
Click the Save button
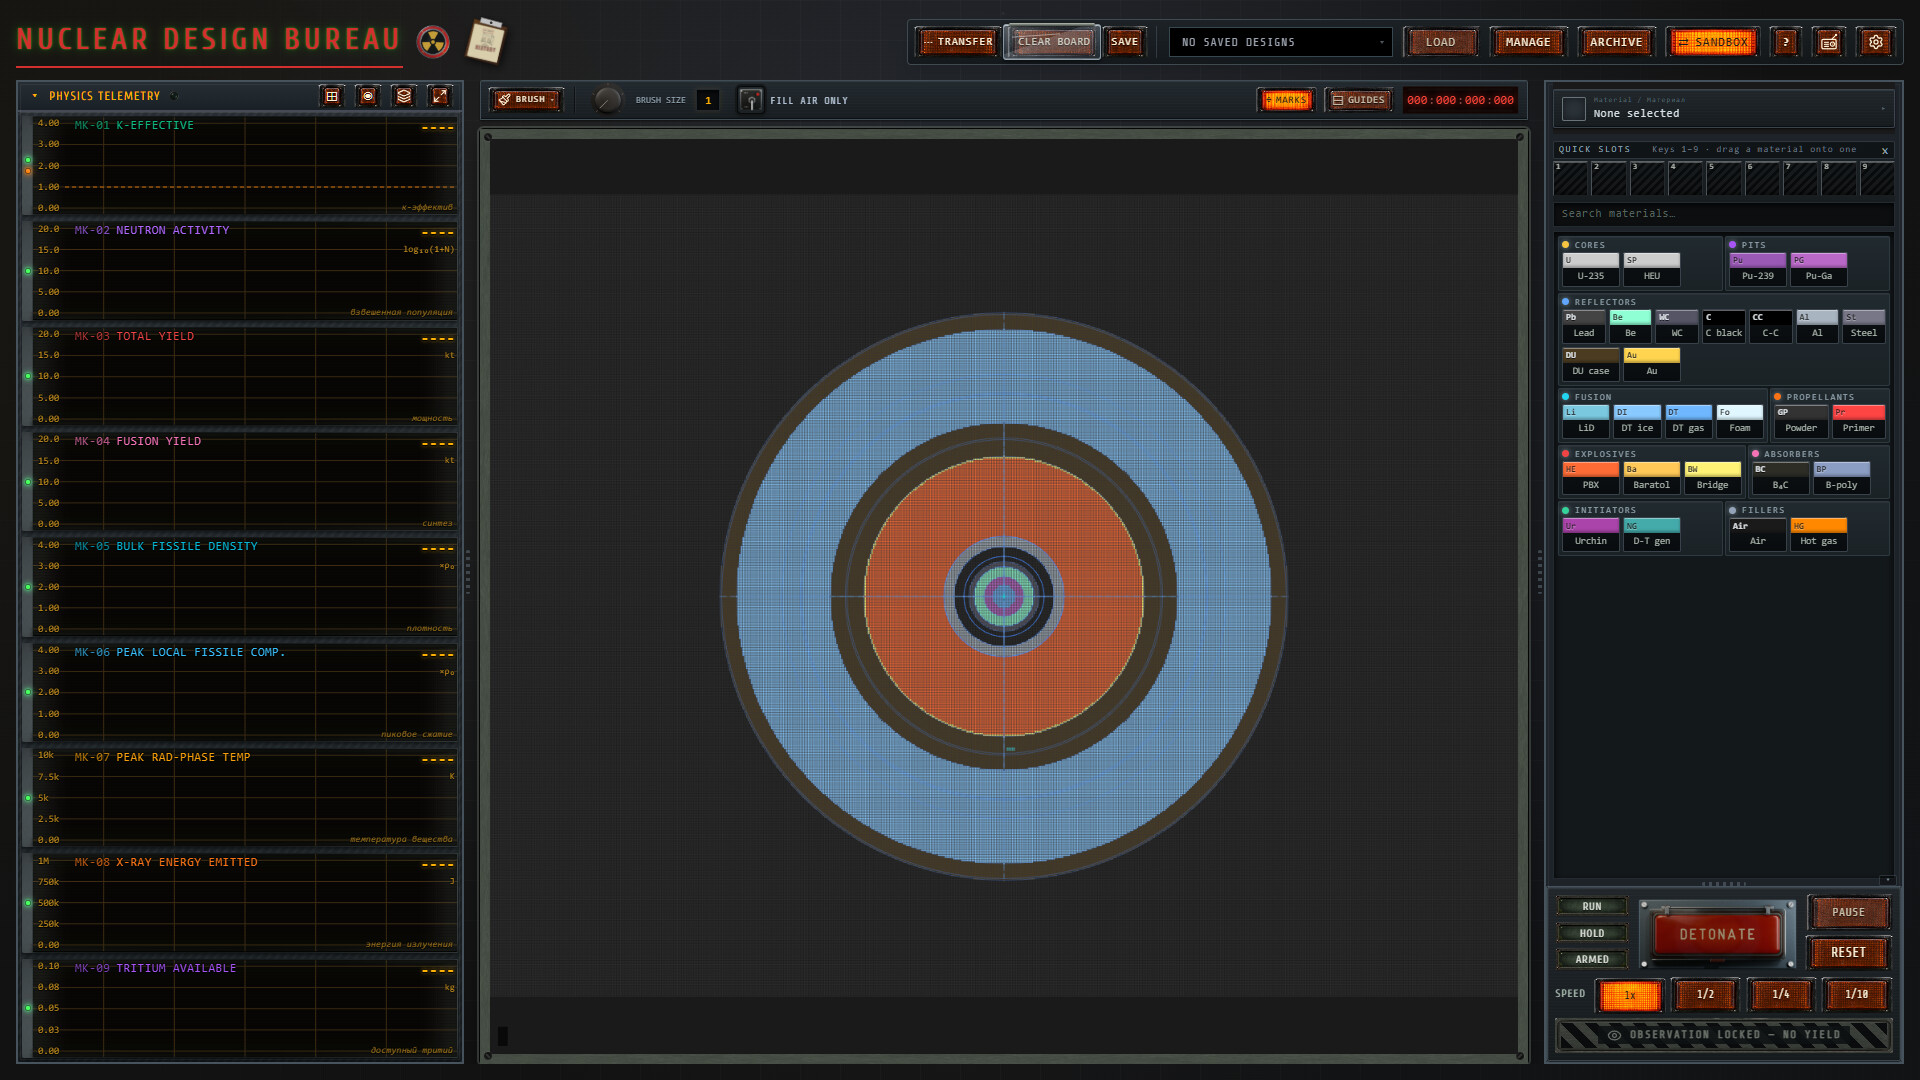click(x=1124, y=42)
